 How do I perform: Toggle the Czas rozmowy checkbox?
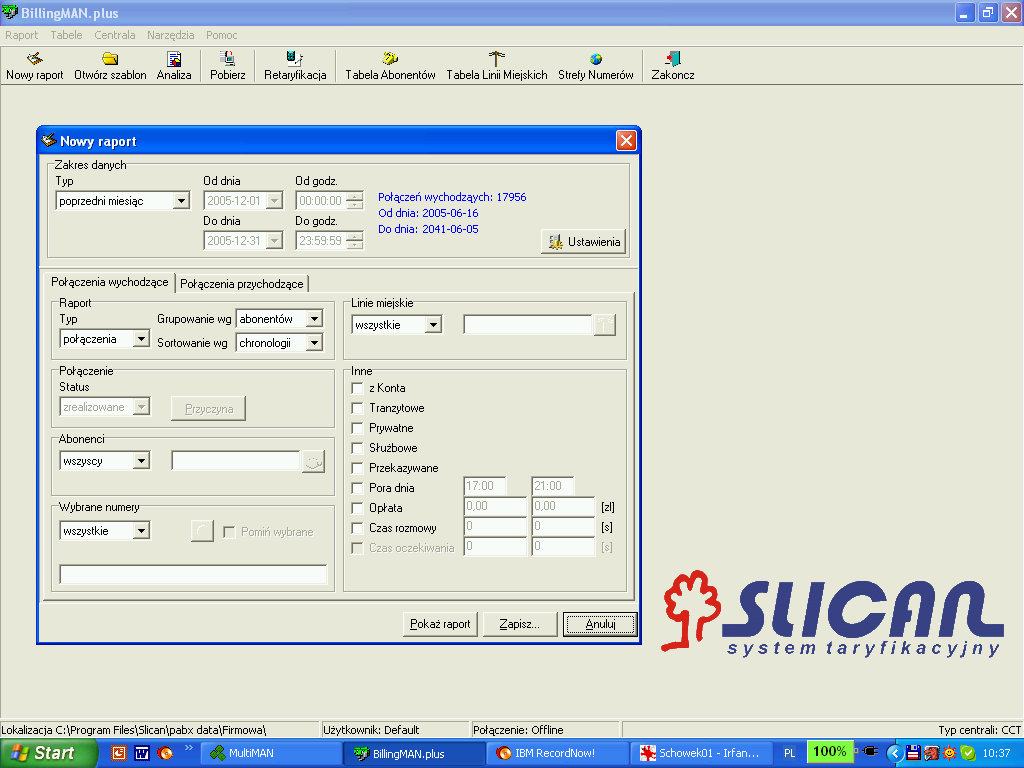pyautogui.click(x=357, y=528)
